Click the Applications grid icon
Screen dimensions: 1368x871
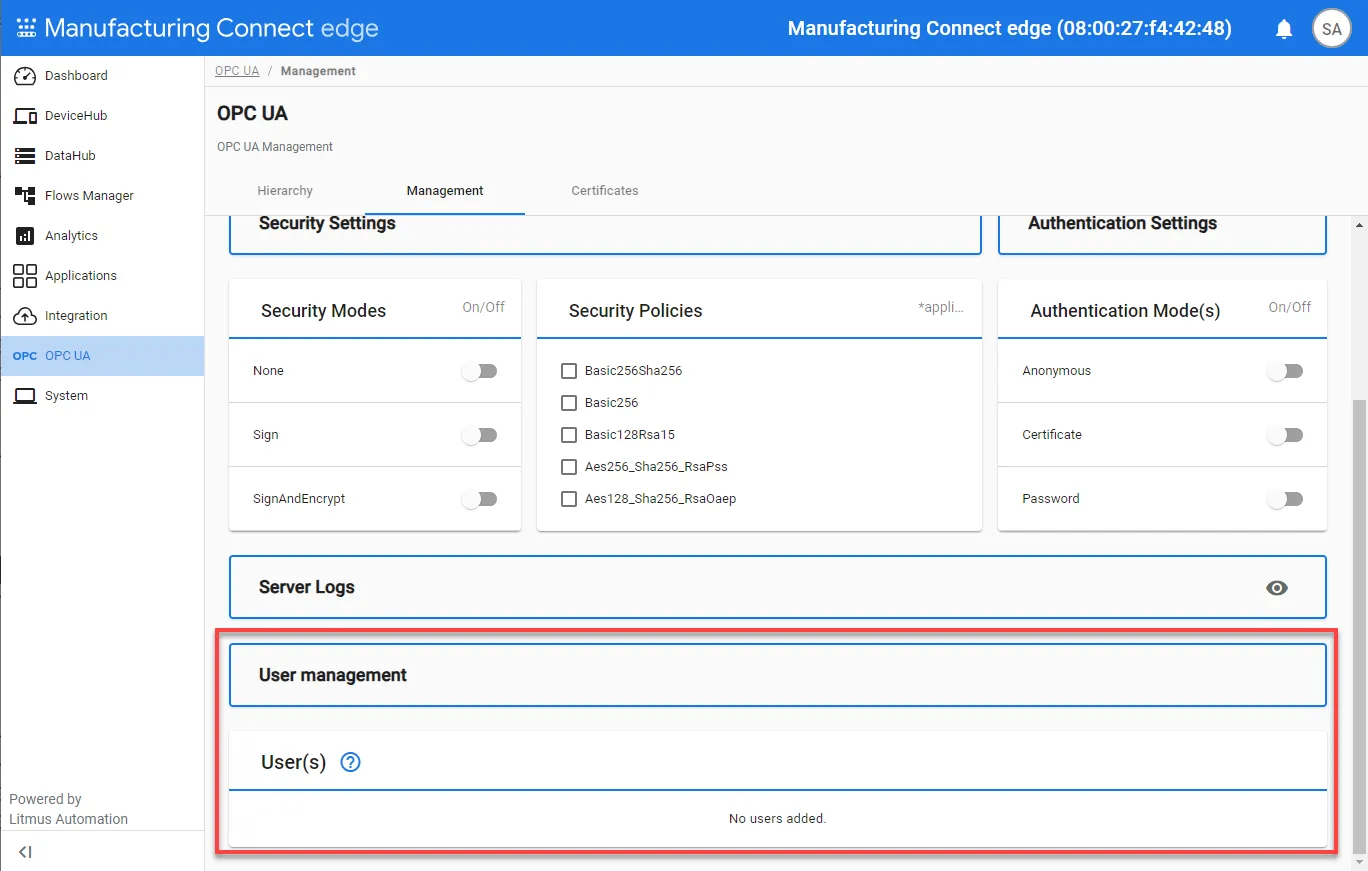pos(25,276)
